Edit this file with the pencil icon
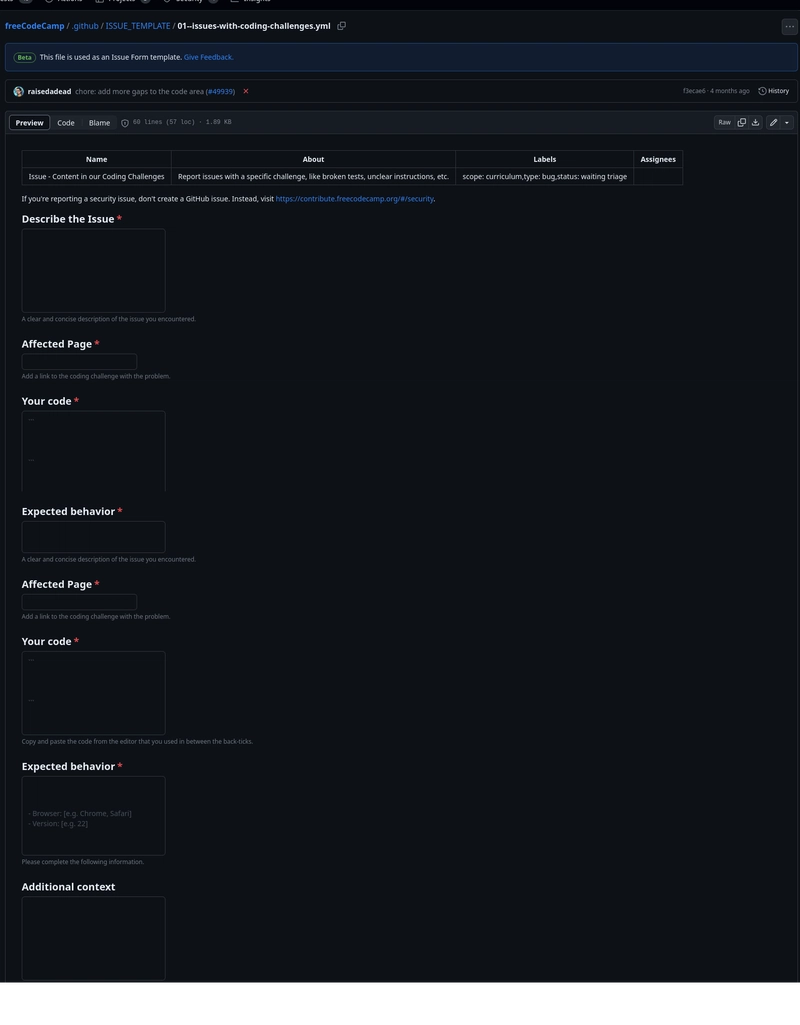 773,122
